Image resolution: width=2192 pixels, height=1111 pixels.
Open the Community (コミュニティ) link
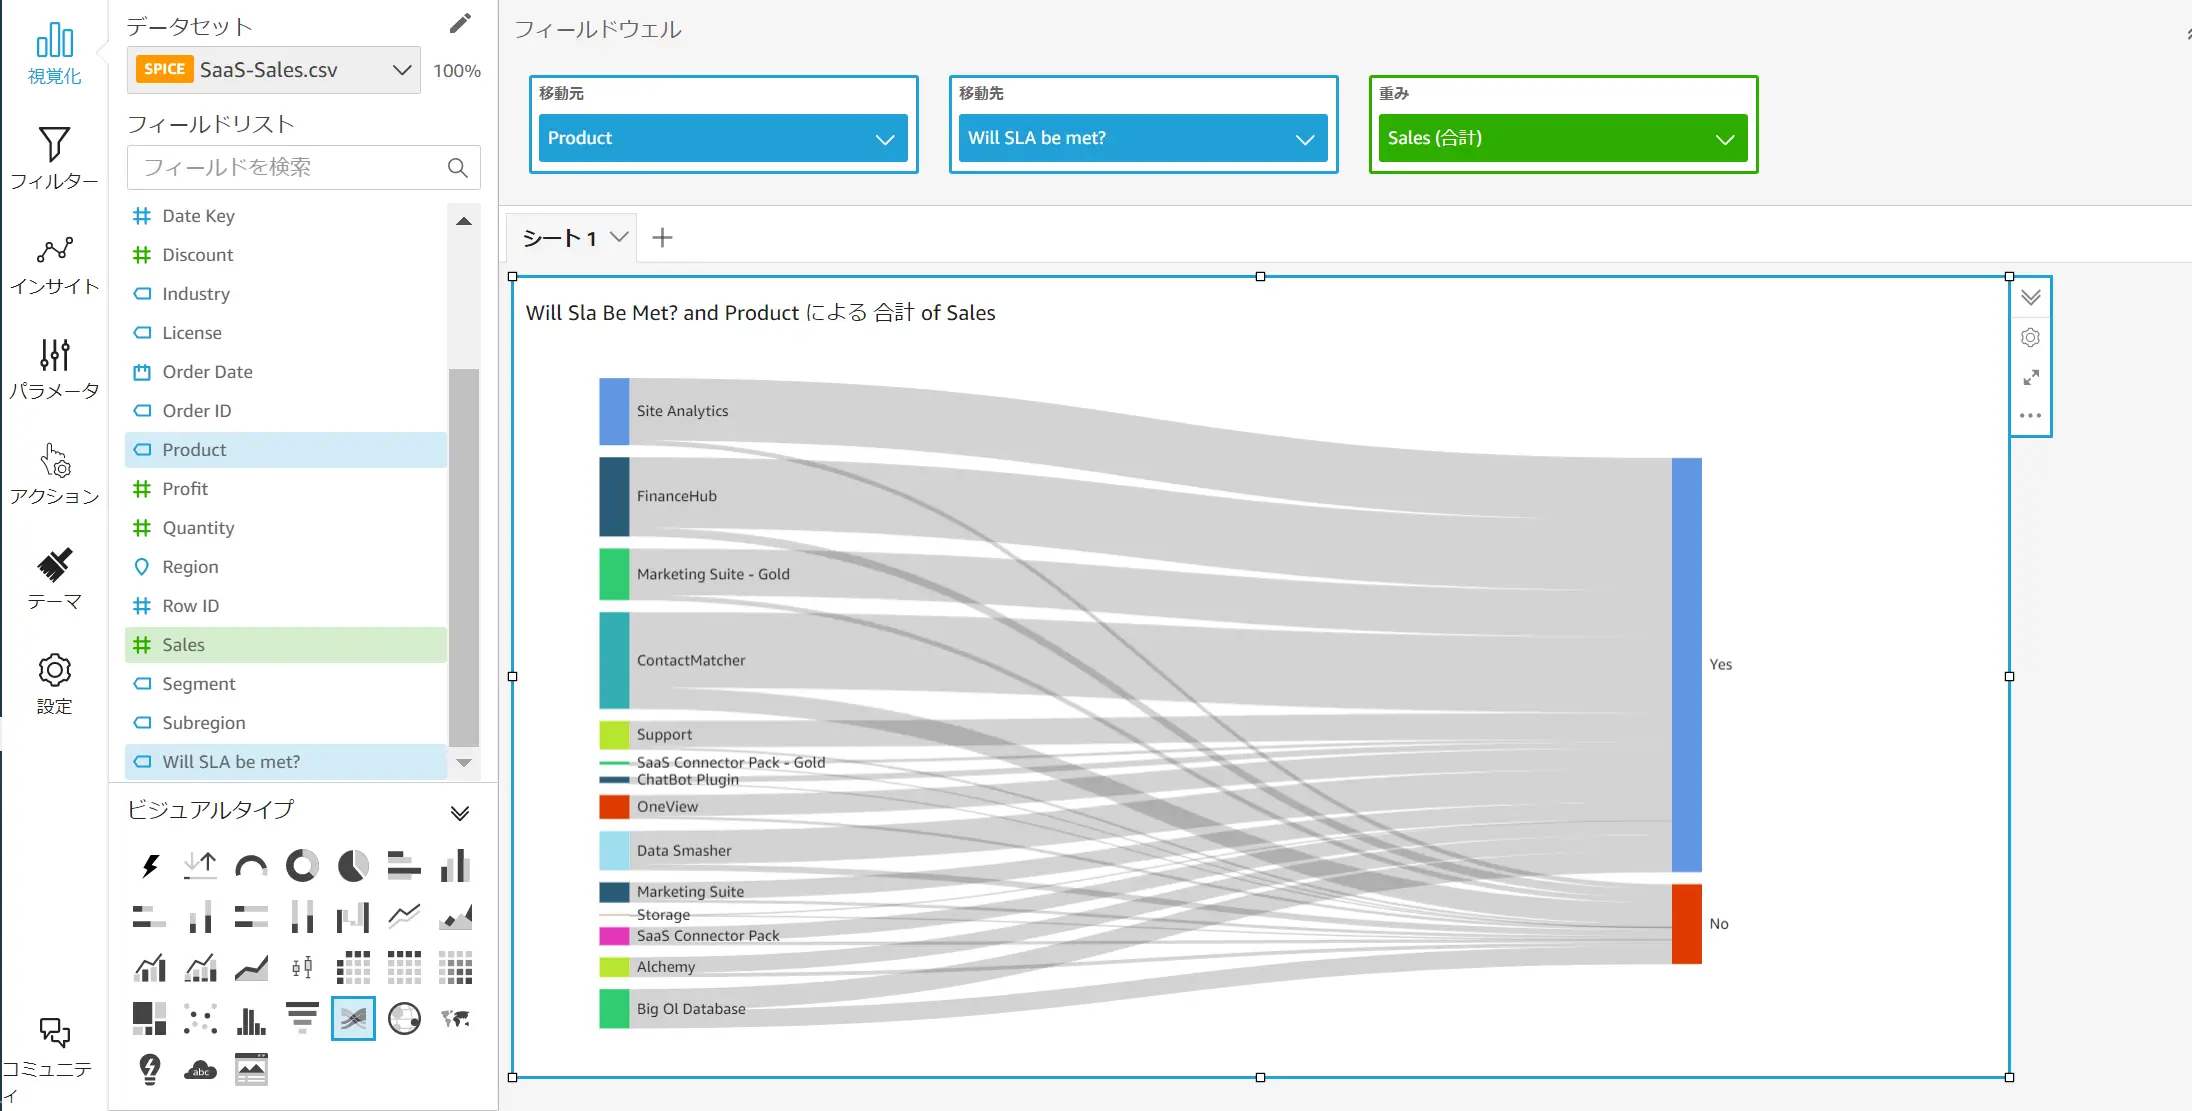52,1060
